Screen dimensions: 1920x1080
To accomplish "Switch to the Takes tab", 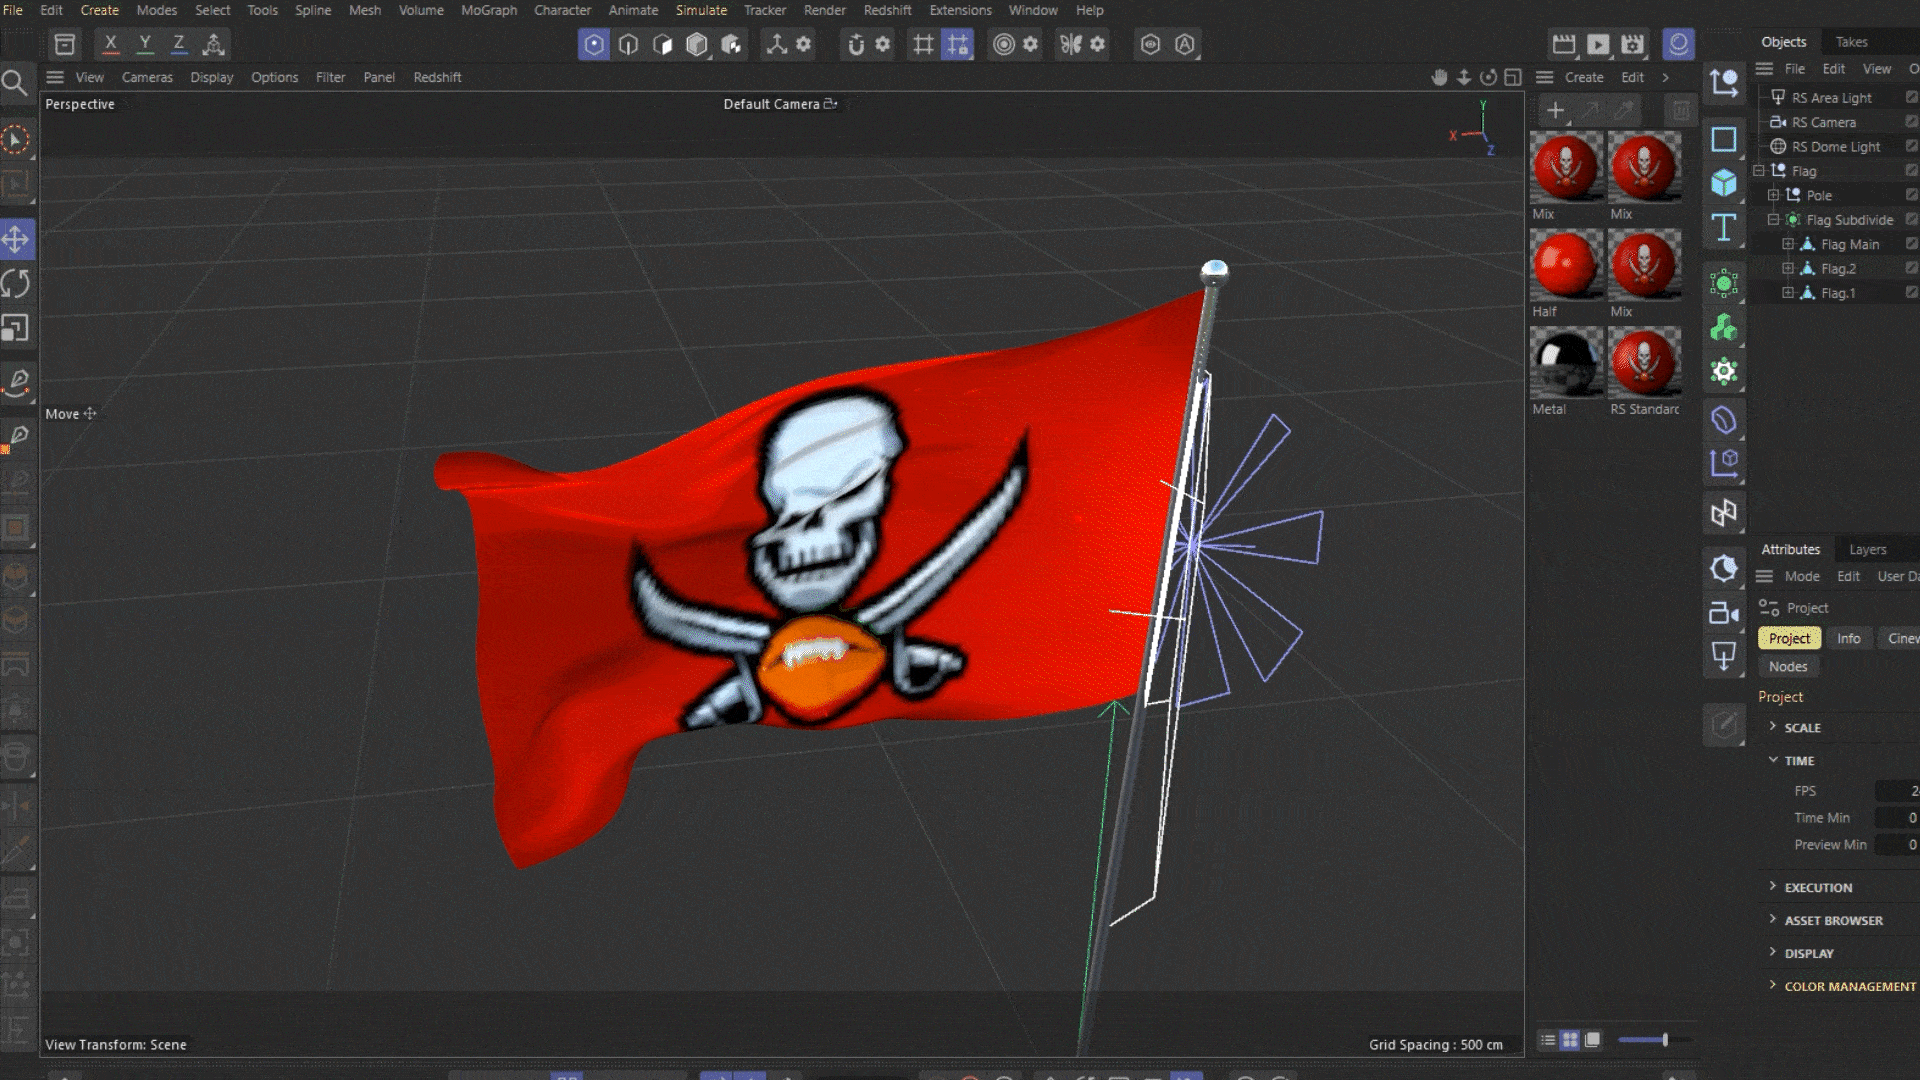I will tap(1851, 42).
